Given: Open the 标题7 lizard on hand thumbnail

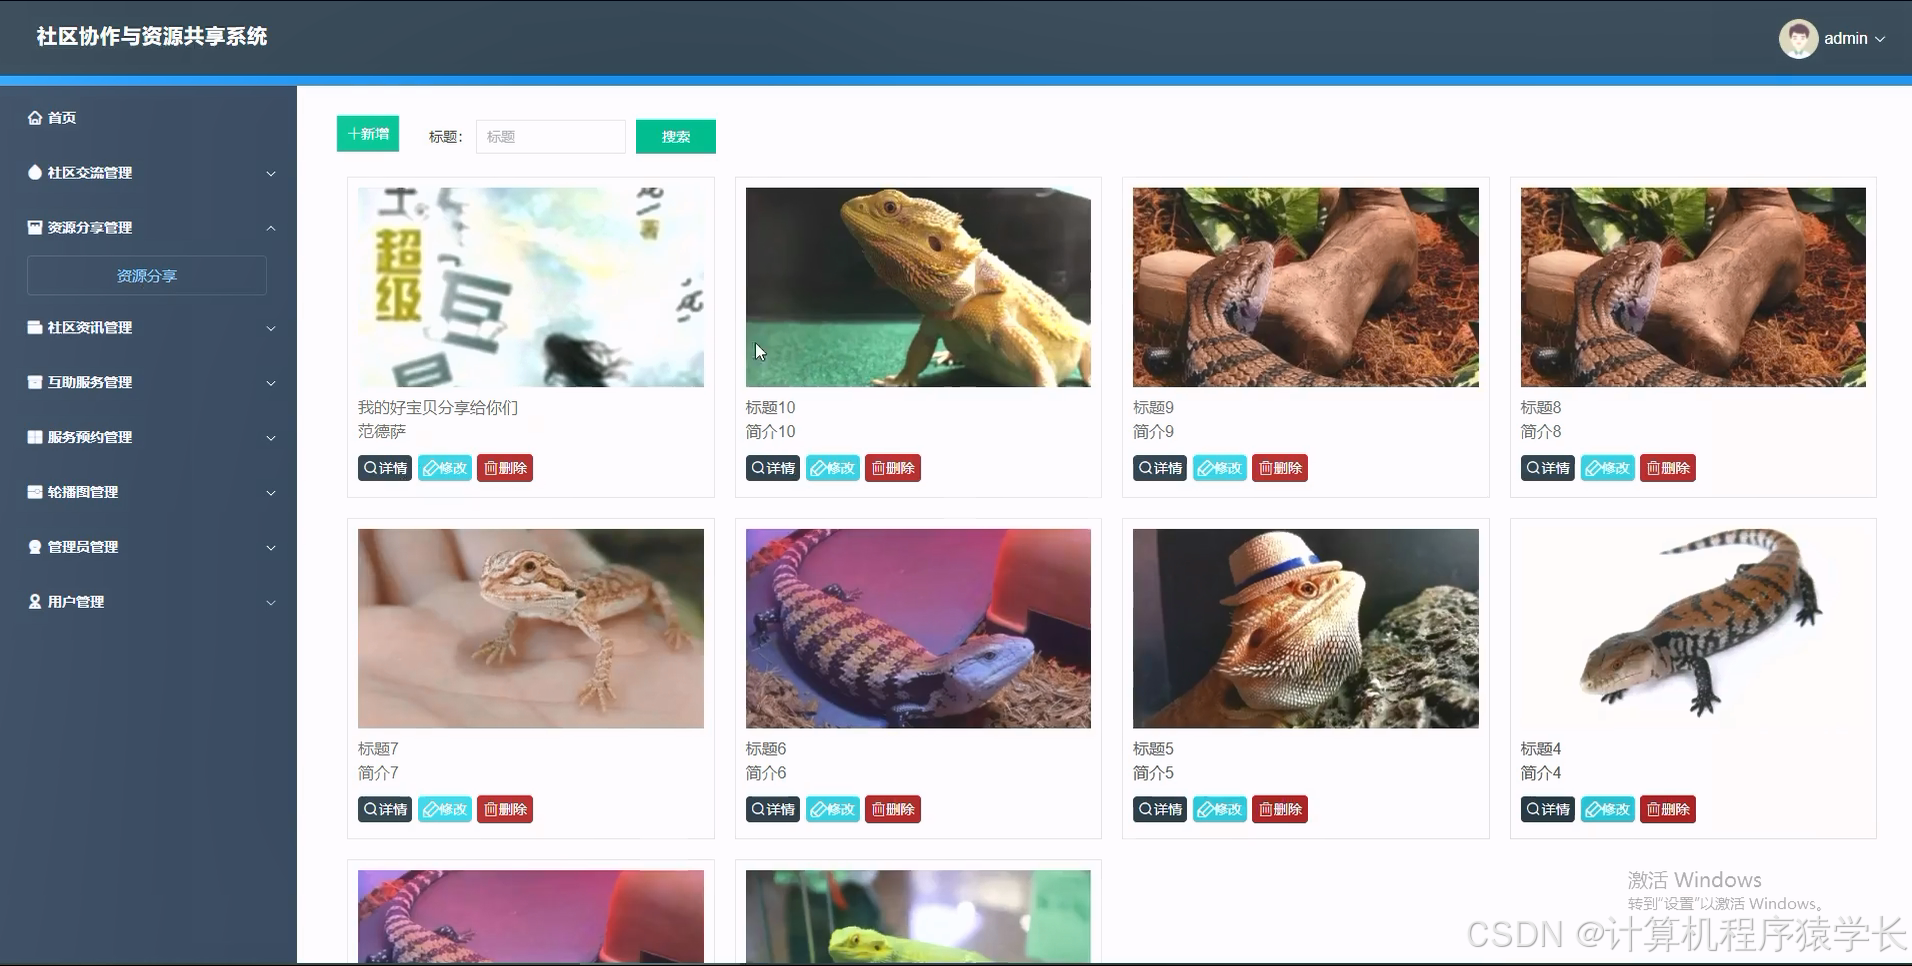Looking at the screenshot, I should (x=531, y=628).
